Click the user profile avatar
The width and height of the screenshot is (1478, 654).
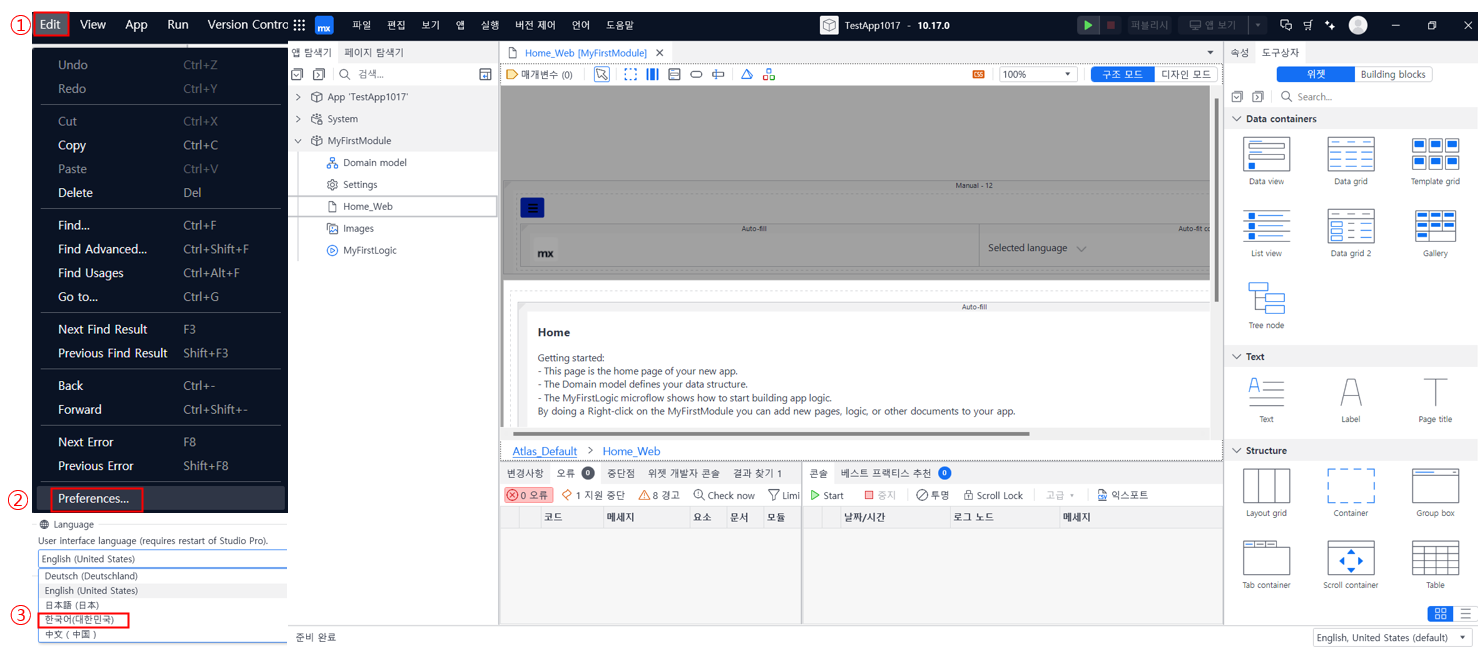coord(1357,25)
